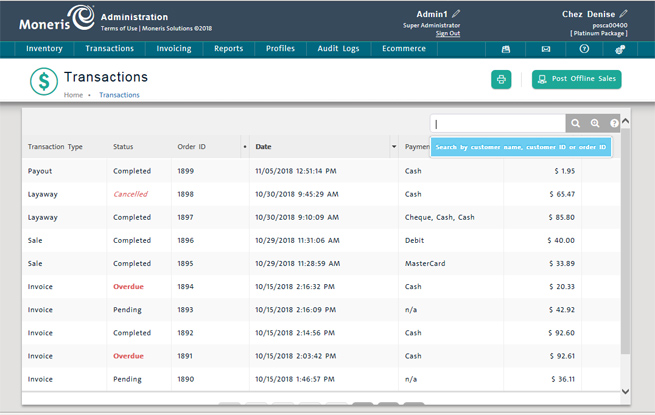Click scrollbar down arrow of table
655x415 pixels.
[x=625, y=392]
